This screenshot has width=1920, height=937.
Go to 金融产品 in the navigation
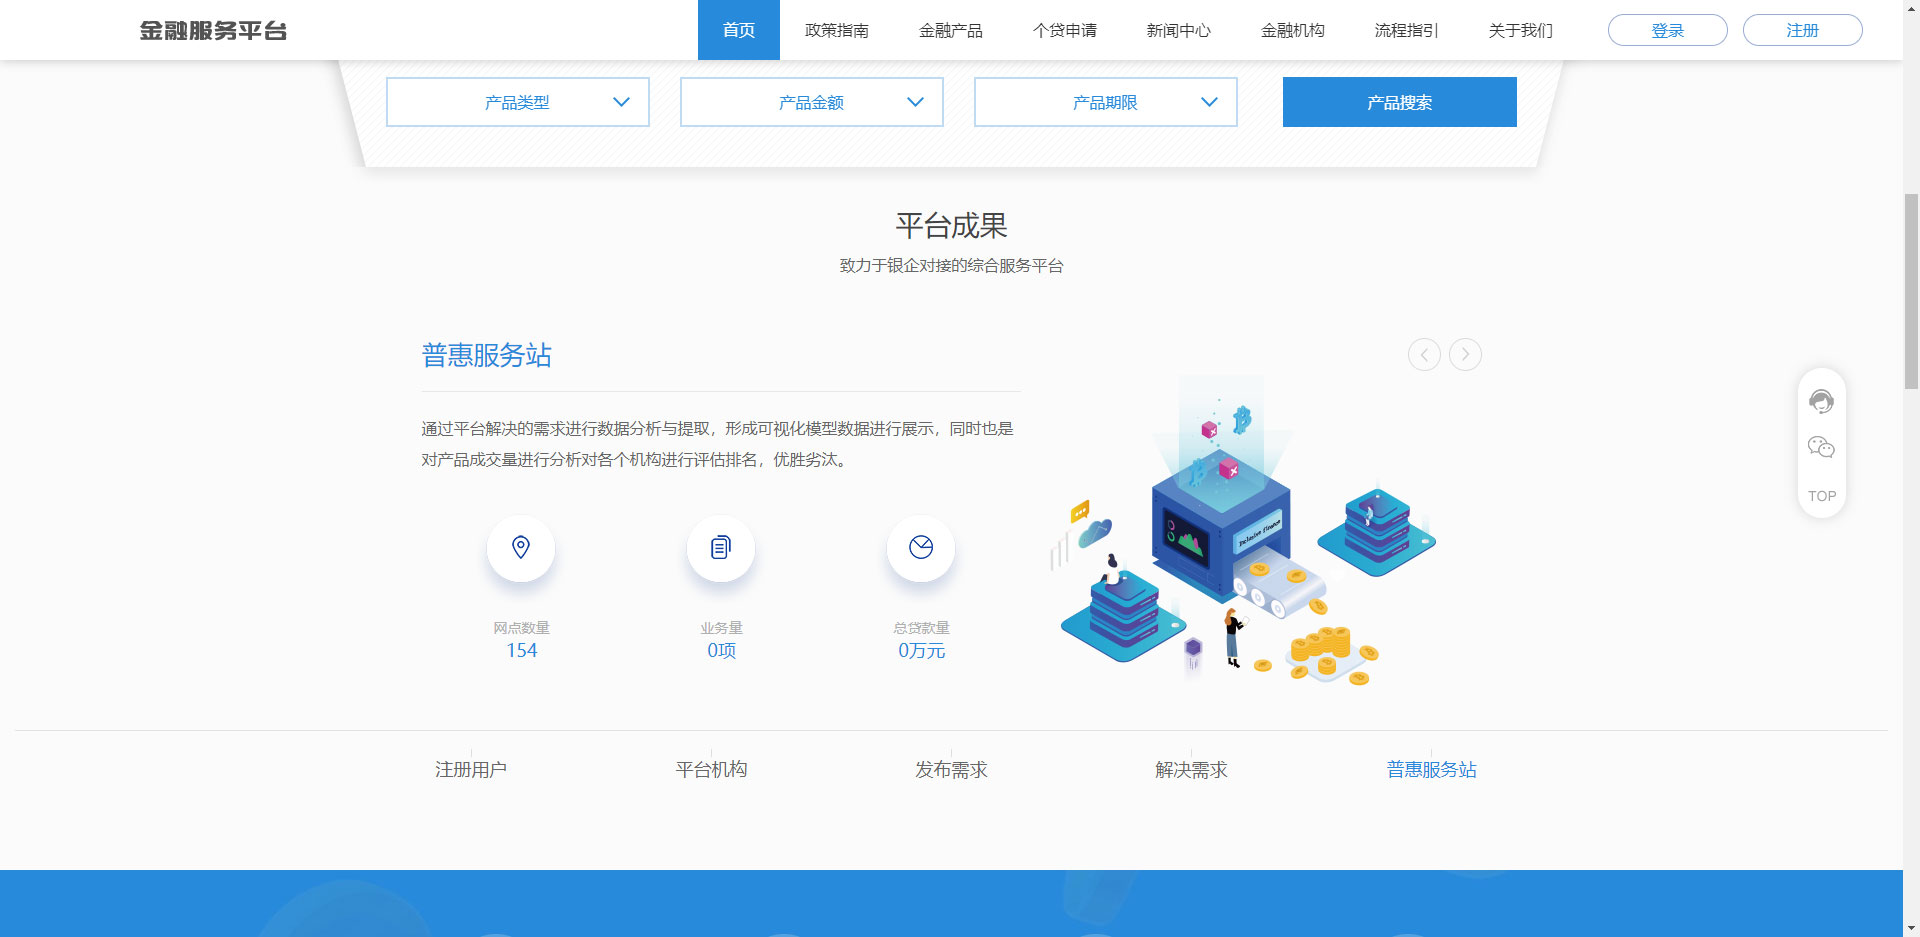[950, 30]
